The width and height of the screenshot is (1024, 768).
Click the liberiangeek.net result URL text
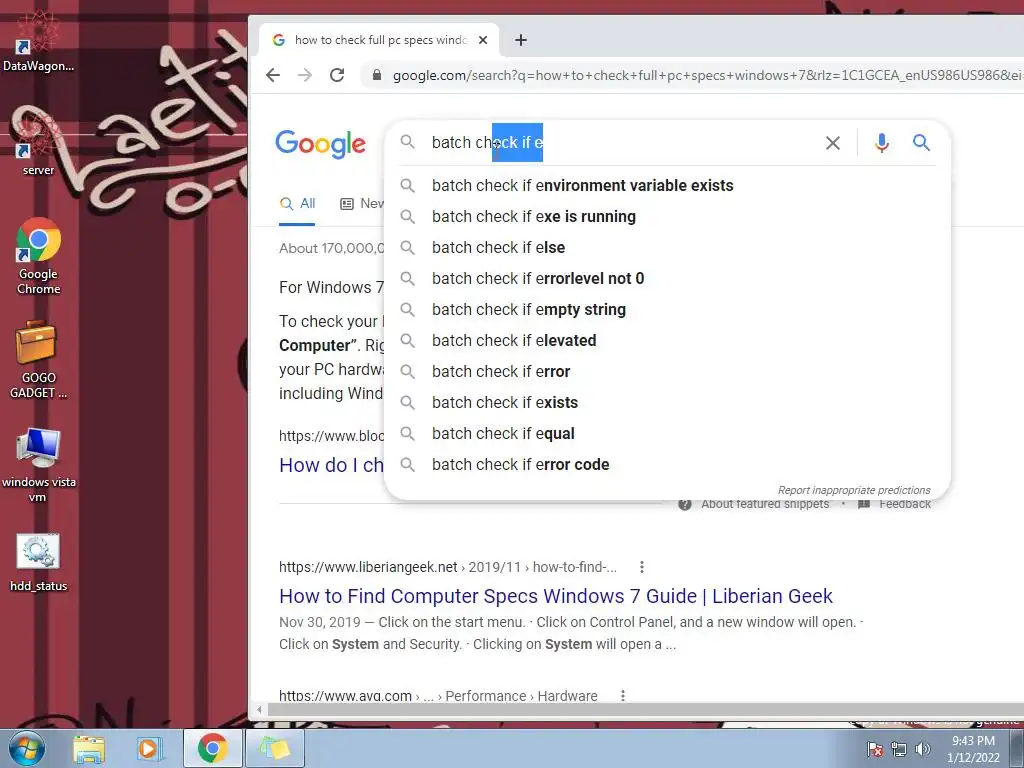[x=447, y=567]
